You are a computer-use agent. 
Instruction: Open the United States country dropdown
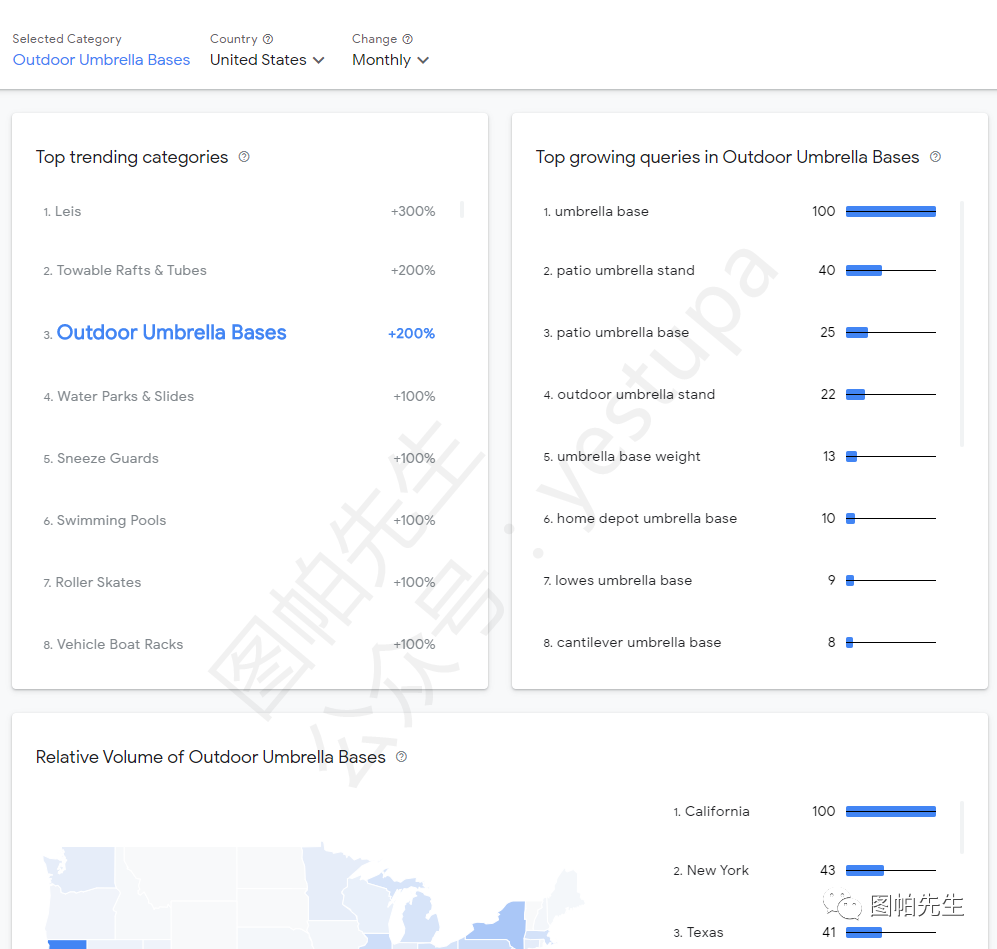click(x=267, y=60)
